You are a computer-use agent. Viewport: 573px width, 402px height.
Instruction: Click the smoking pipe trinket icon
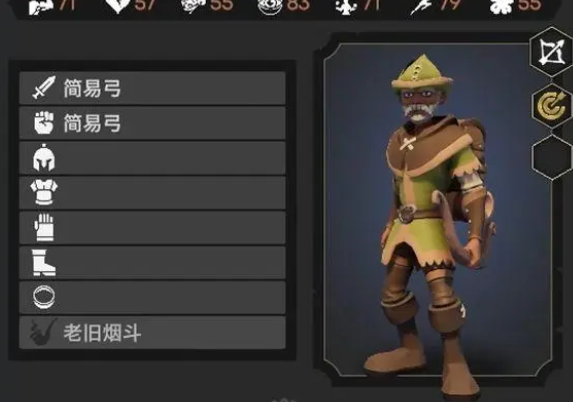[43, 332]
